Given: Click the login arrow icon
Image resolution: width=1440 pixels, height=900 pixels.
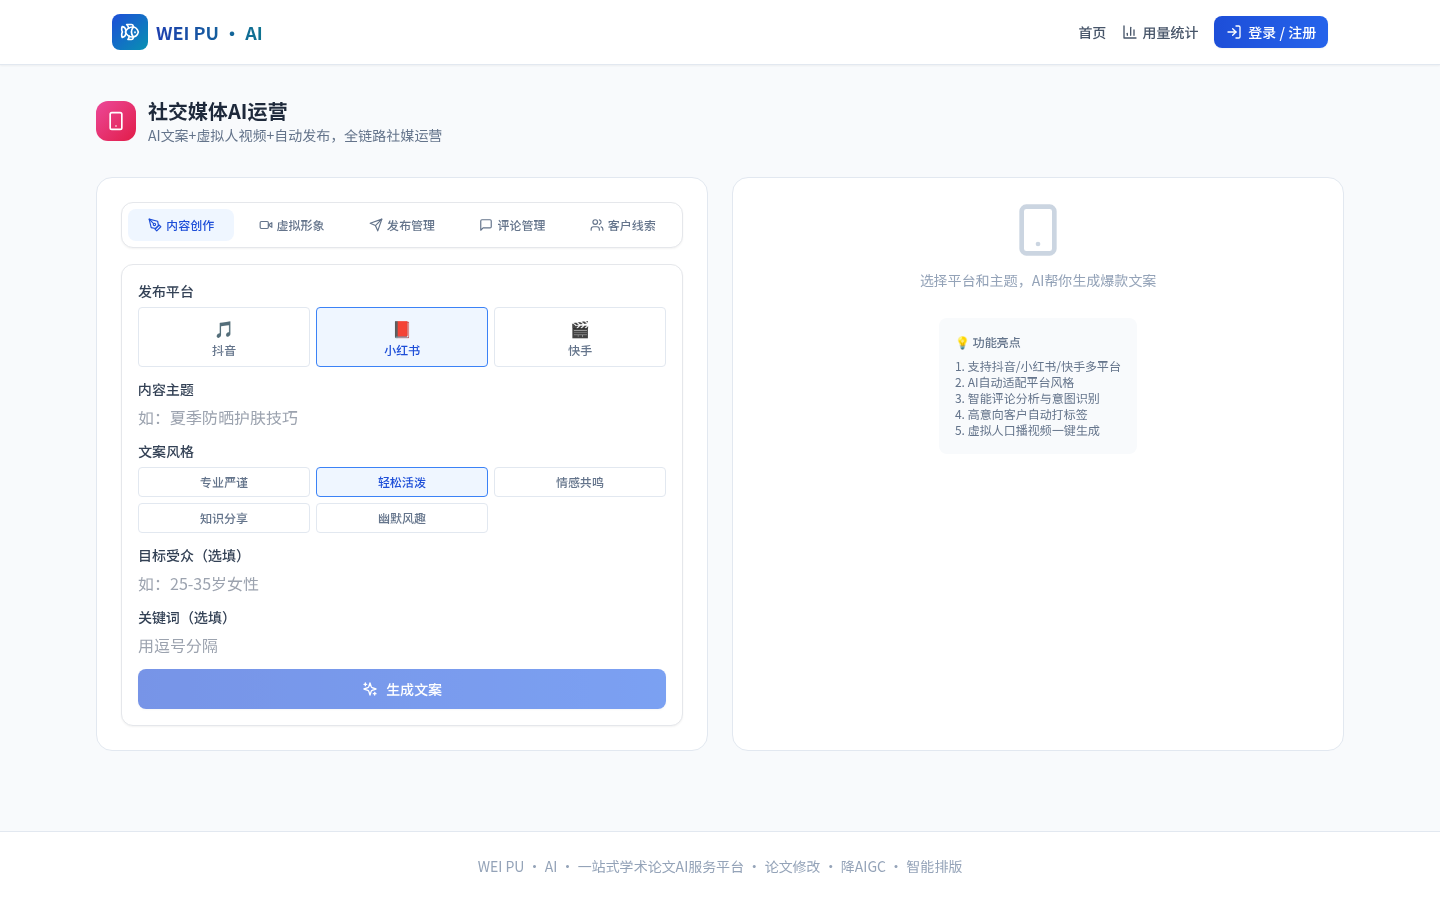Looking at the screenshot, I should [x=1234, y=32].
